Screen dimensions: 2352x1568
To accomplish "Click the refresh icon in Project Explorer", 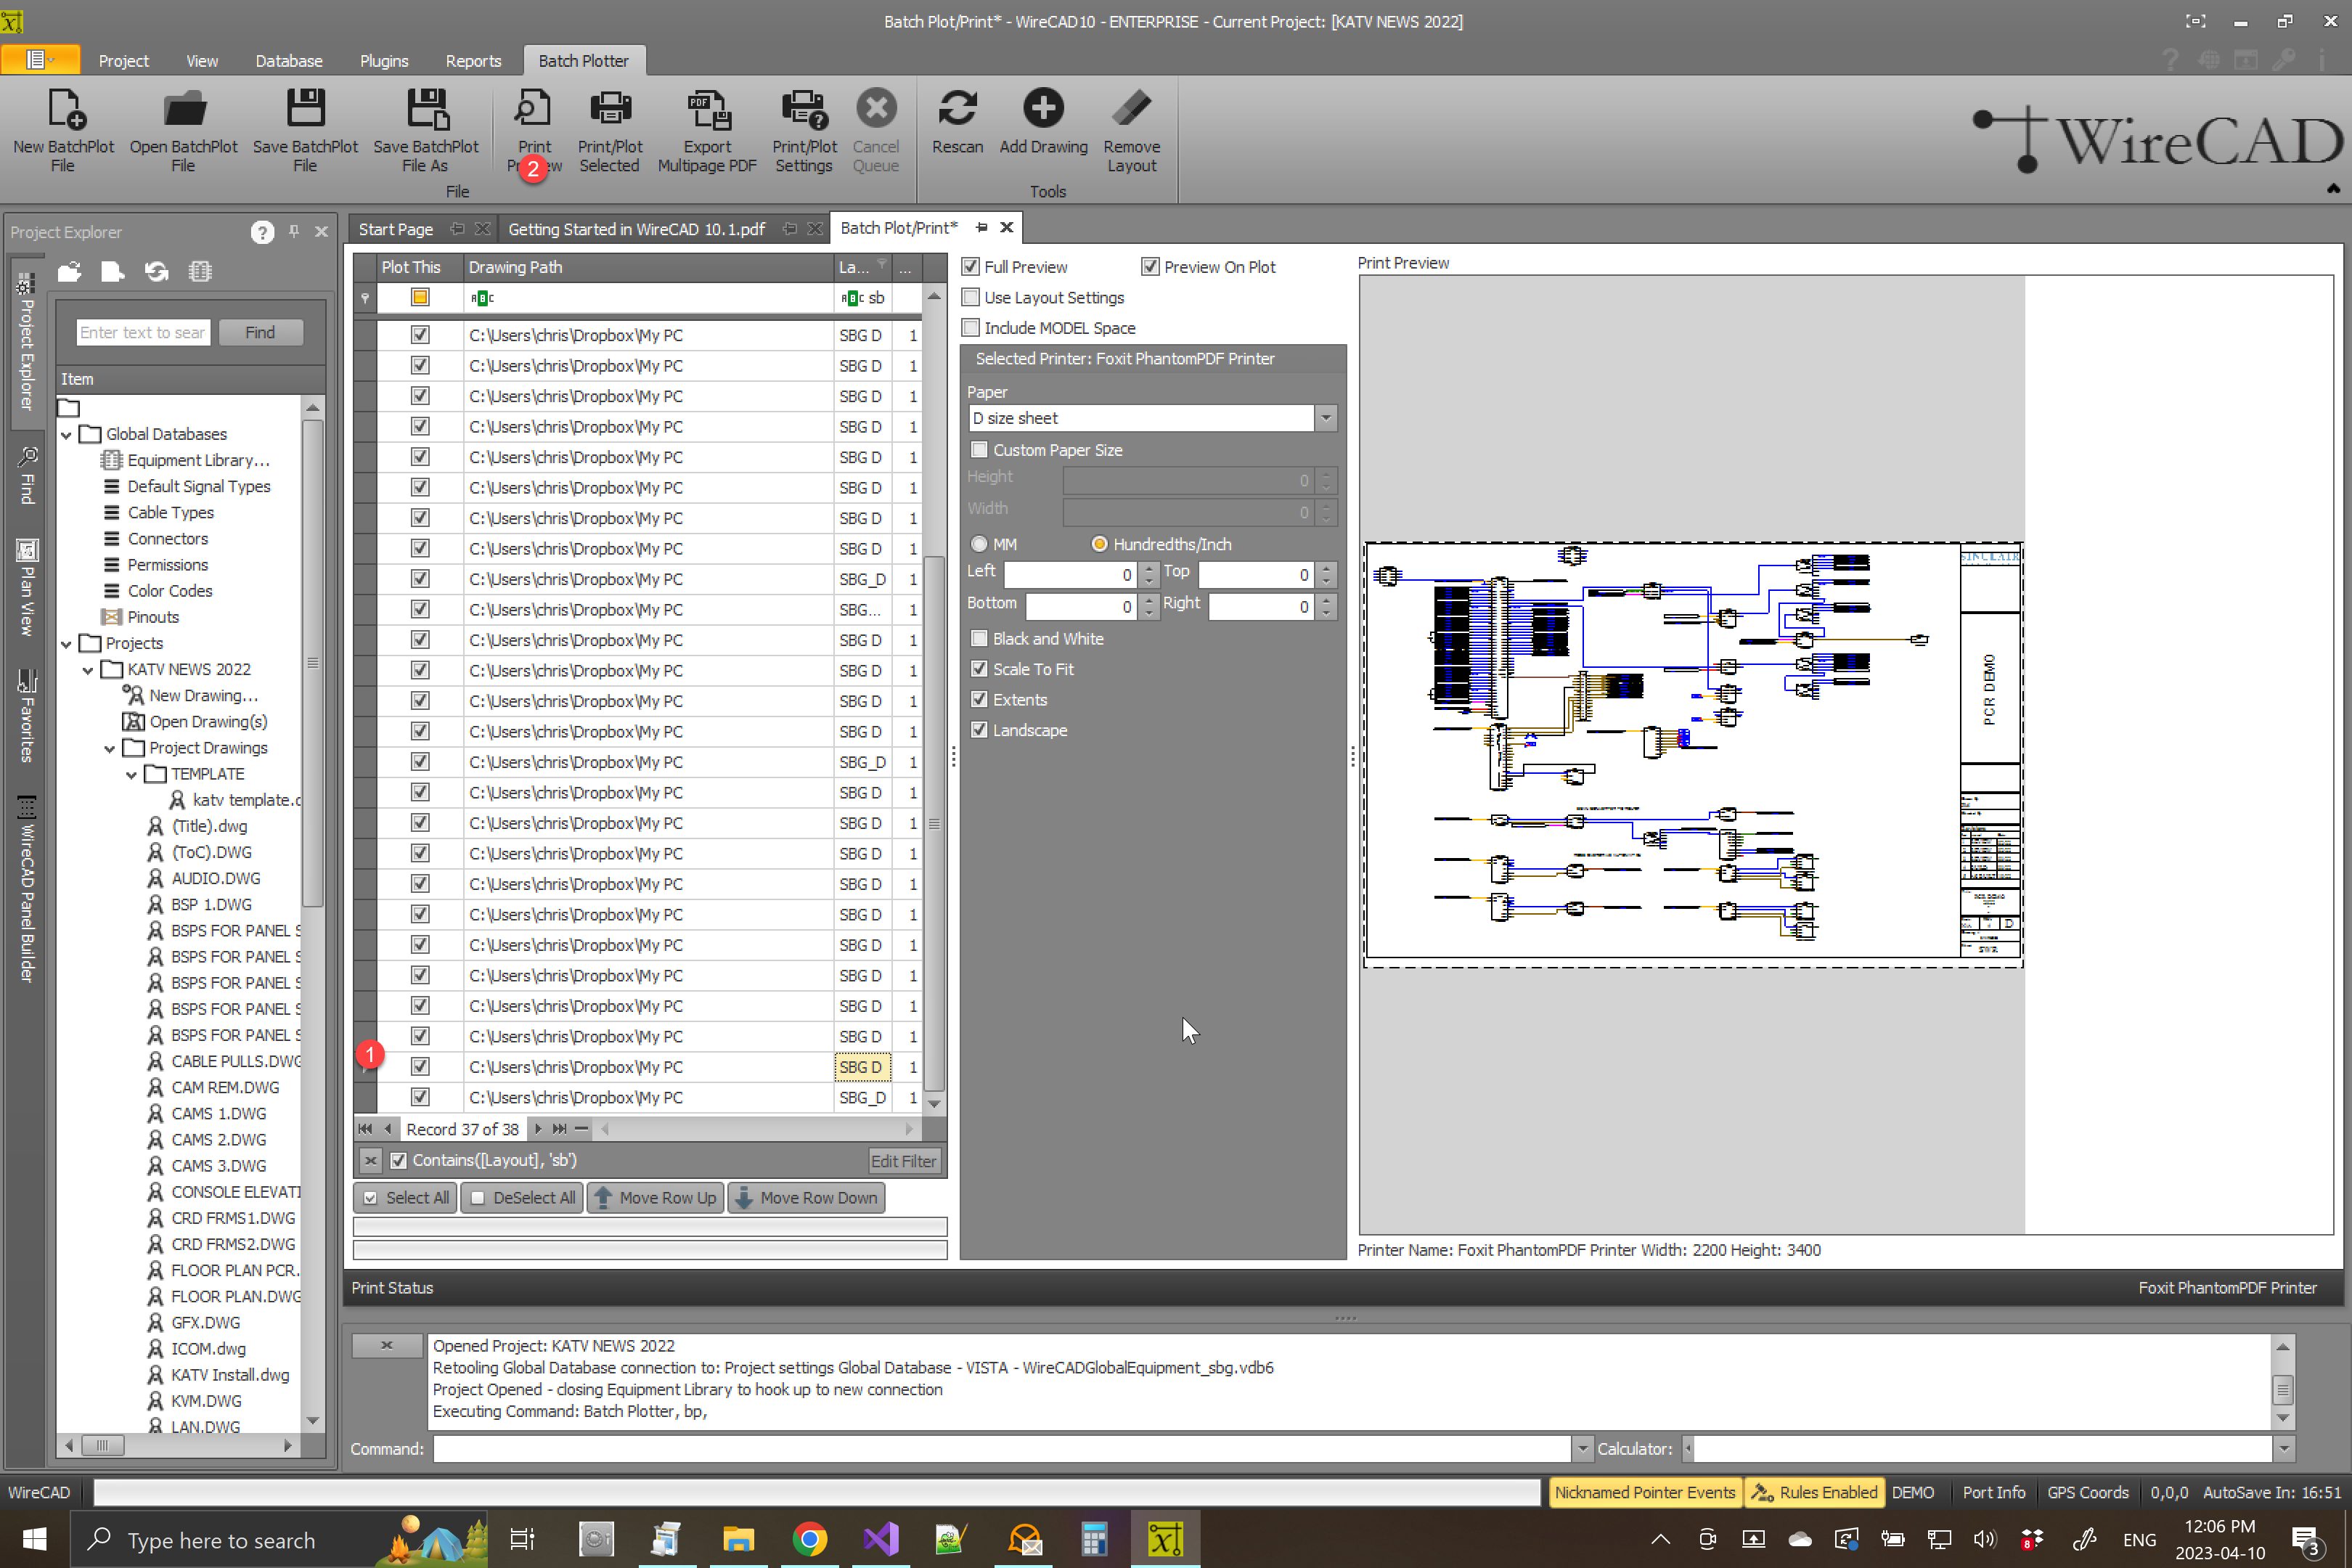I will [x=156, y=272].
